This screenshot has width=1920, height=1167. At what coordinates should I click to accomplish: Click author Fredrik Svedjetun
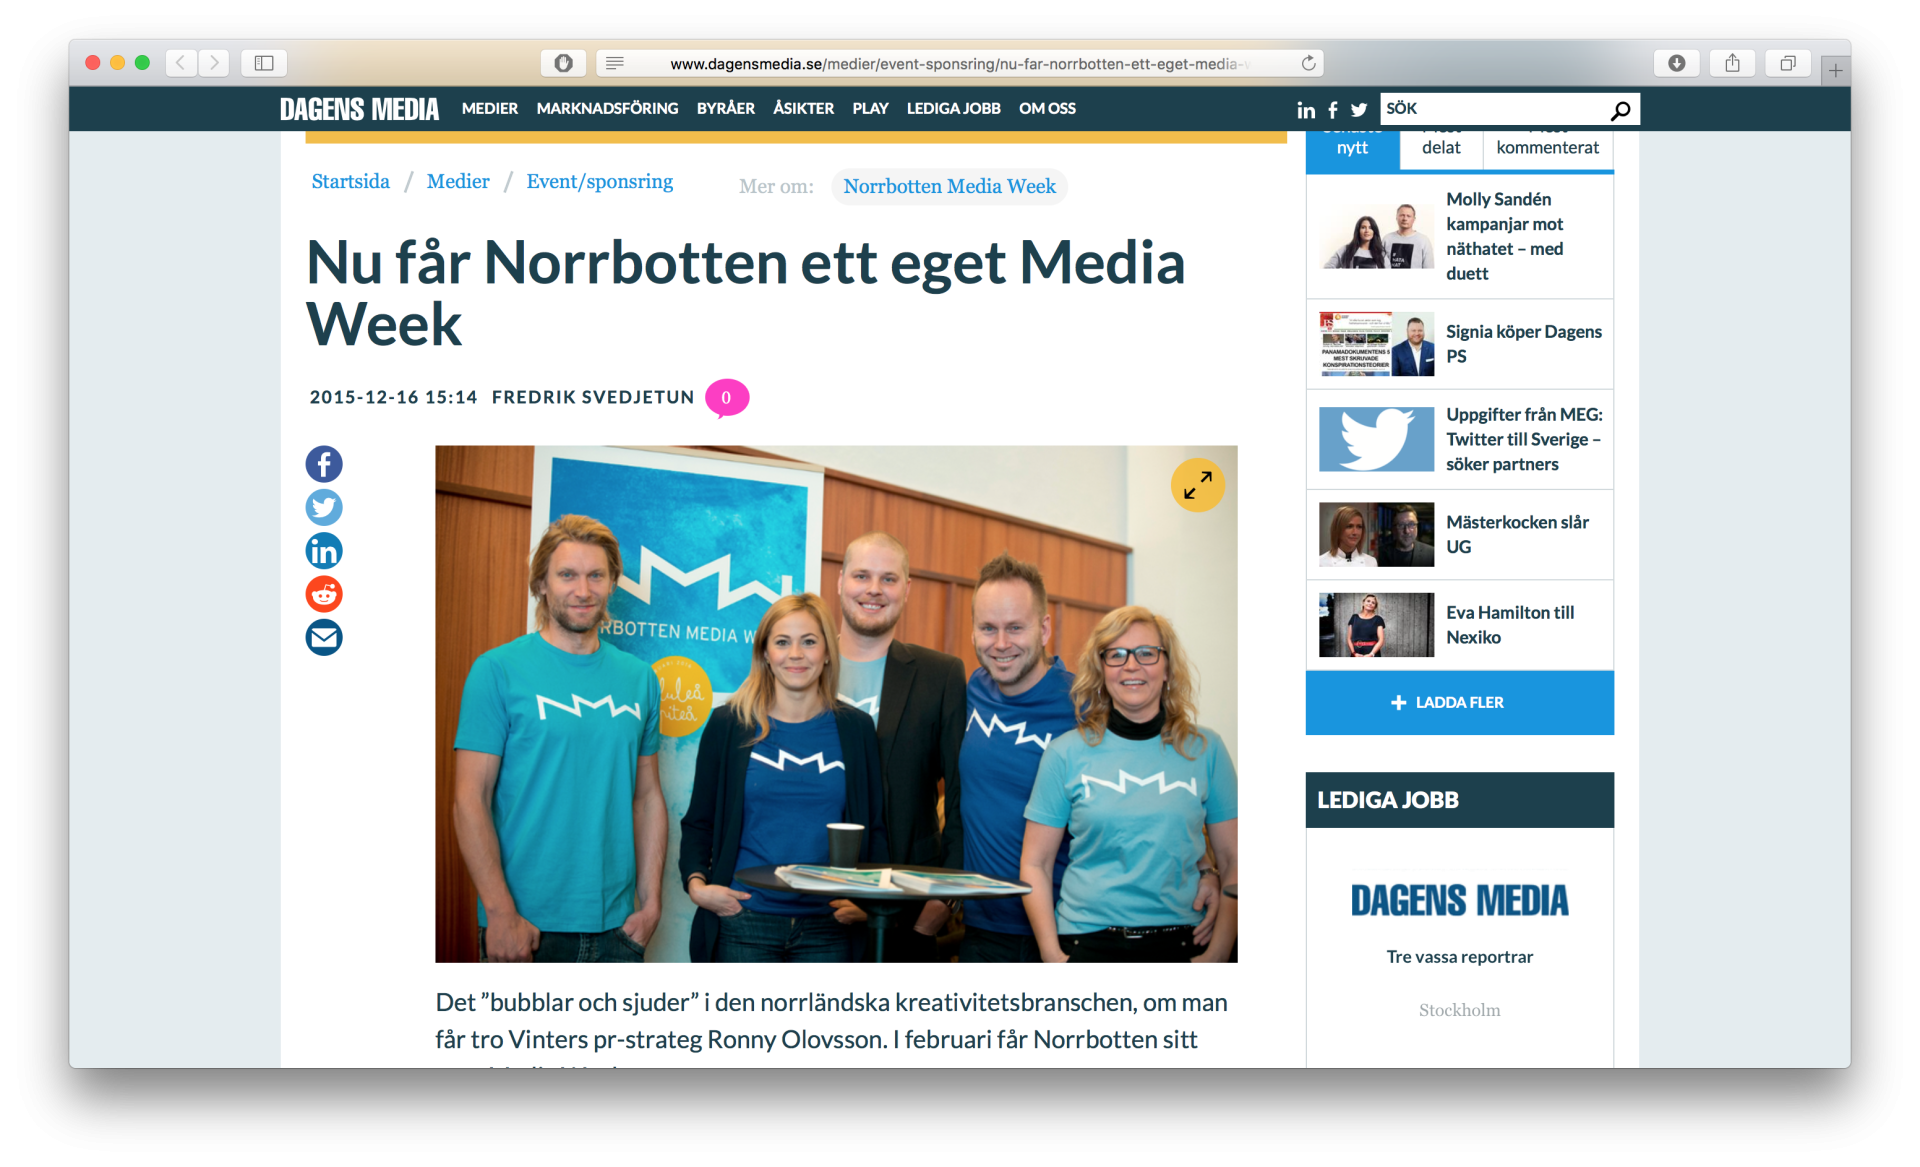coord(593,397)
